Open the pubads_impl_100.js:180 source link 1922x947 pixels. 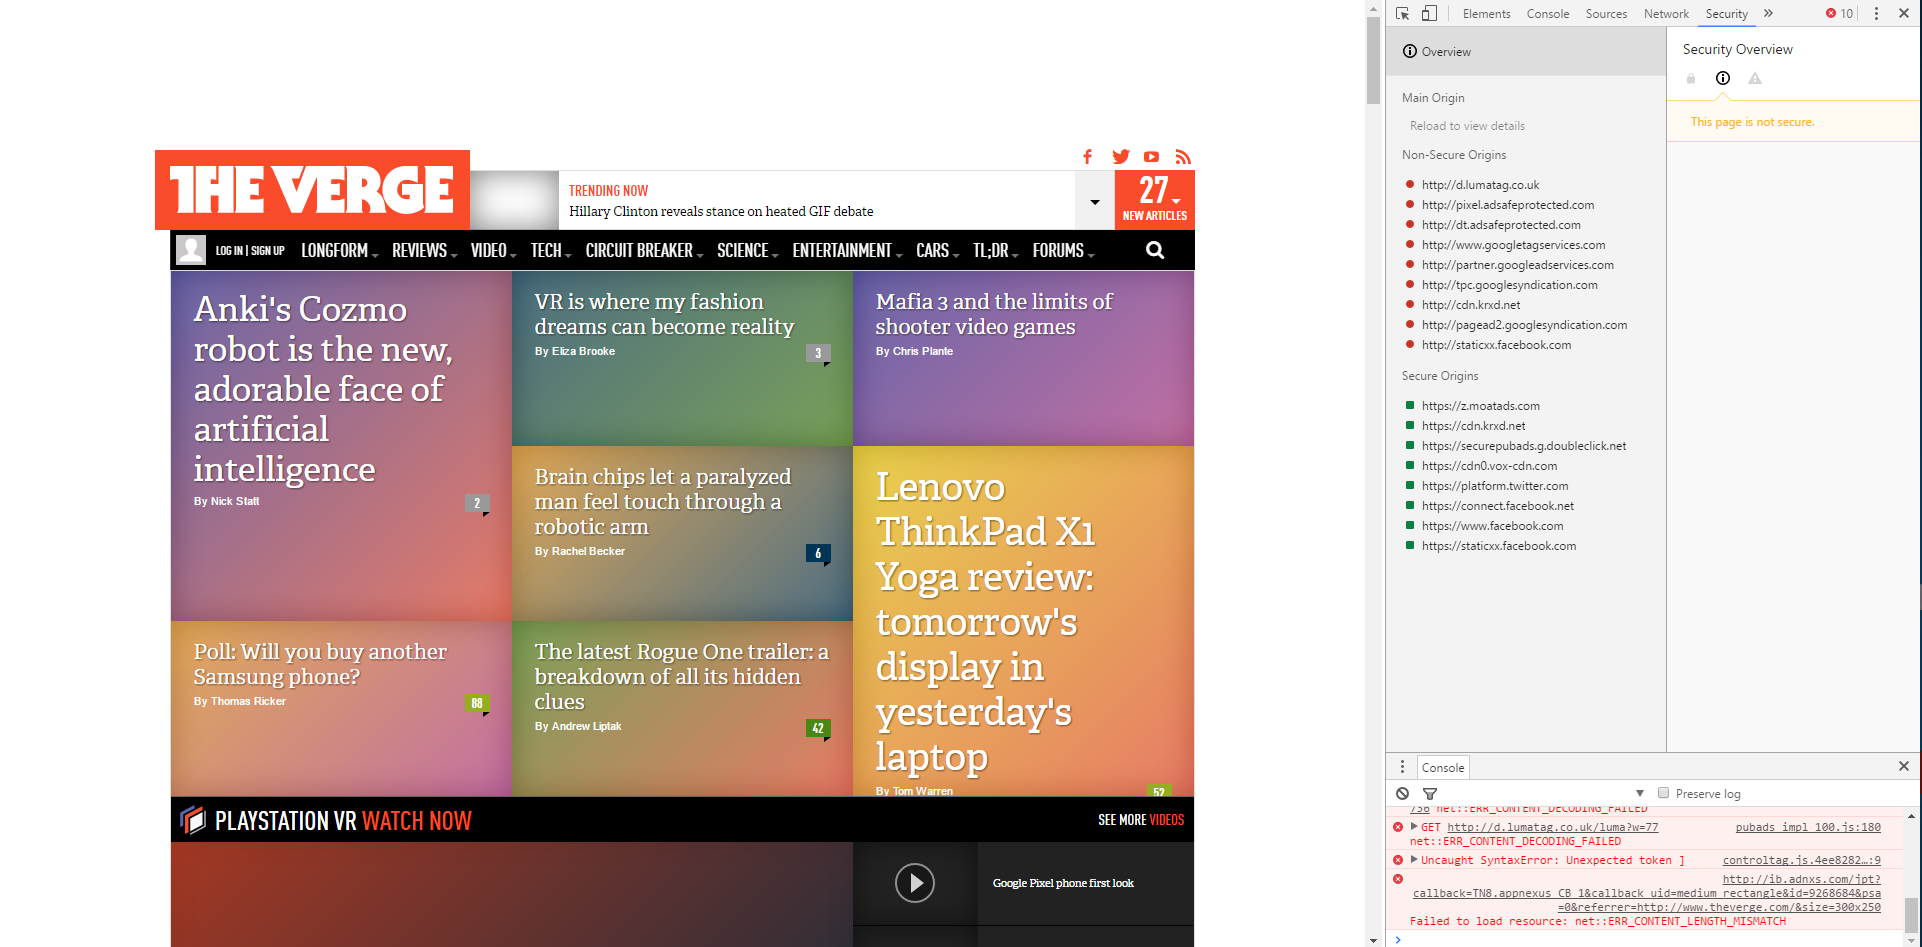(x=1808, y=827)
